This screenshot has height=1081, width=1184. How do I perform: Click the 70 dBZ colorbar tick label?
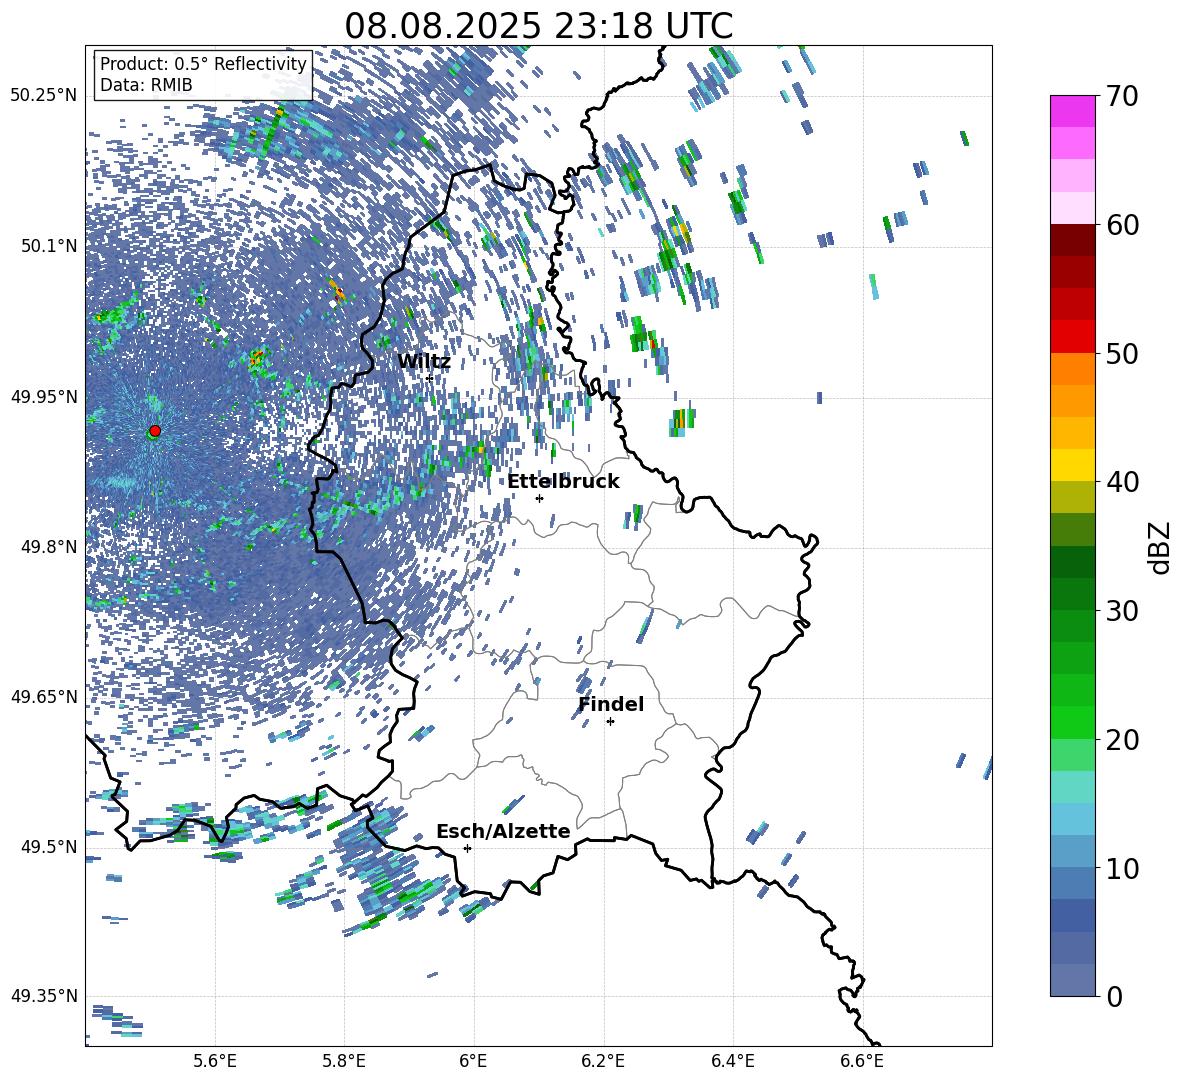1122,97
